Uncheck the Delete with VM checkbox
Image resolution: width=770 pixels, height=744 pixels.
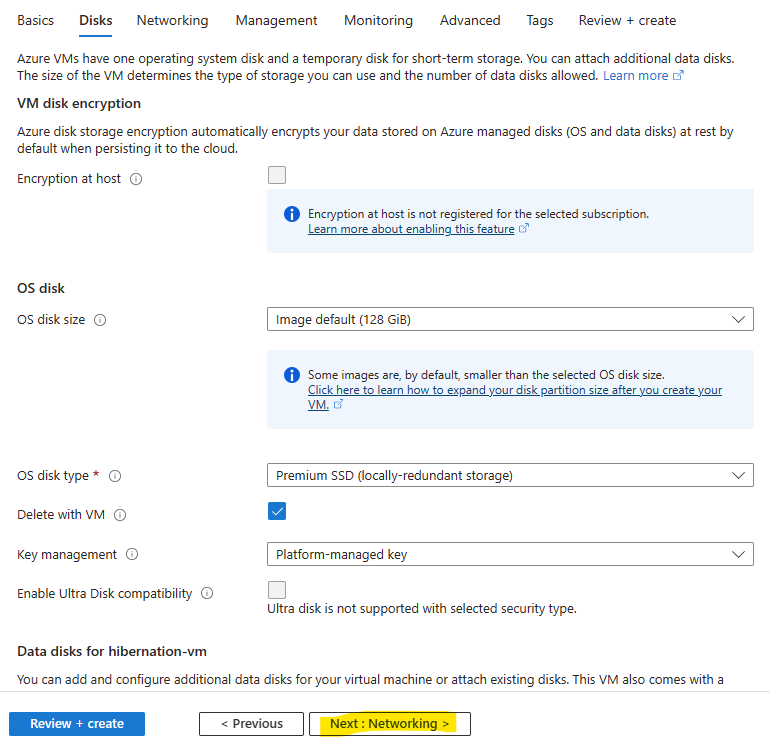point(277,511)
